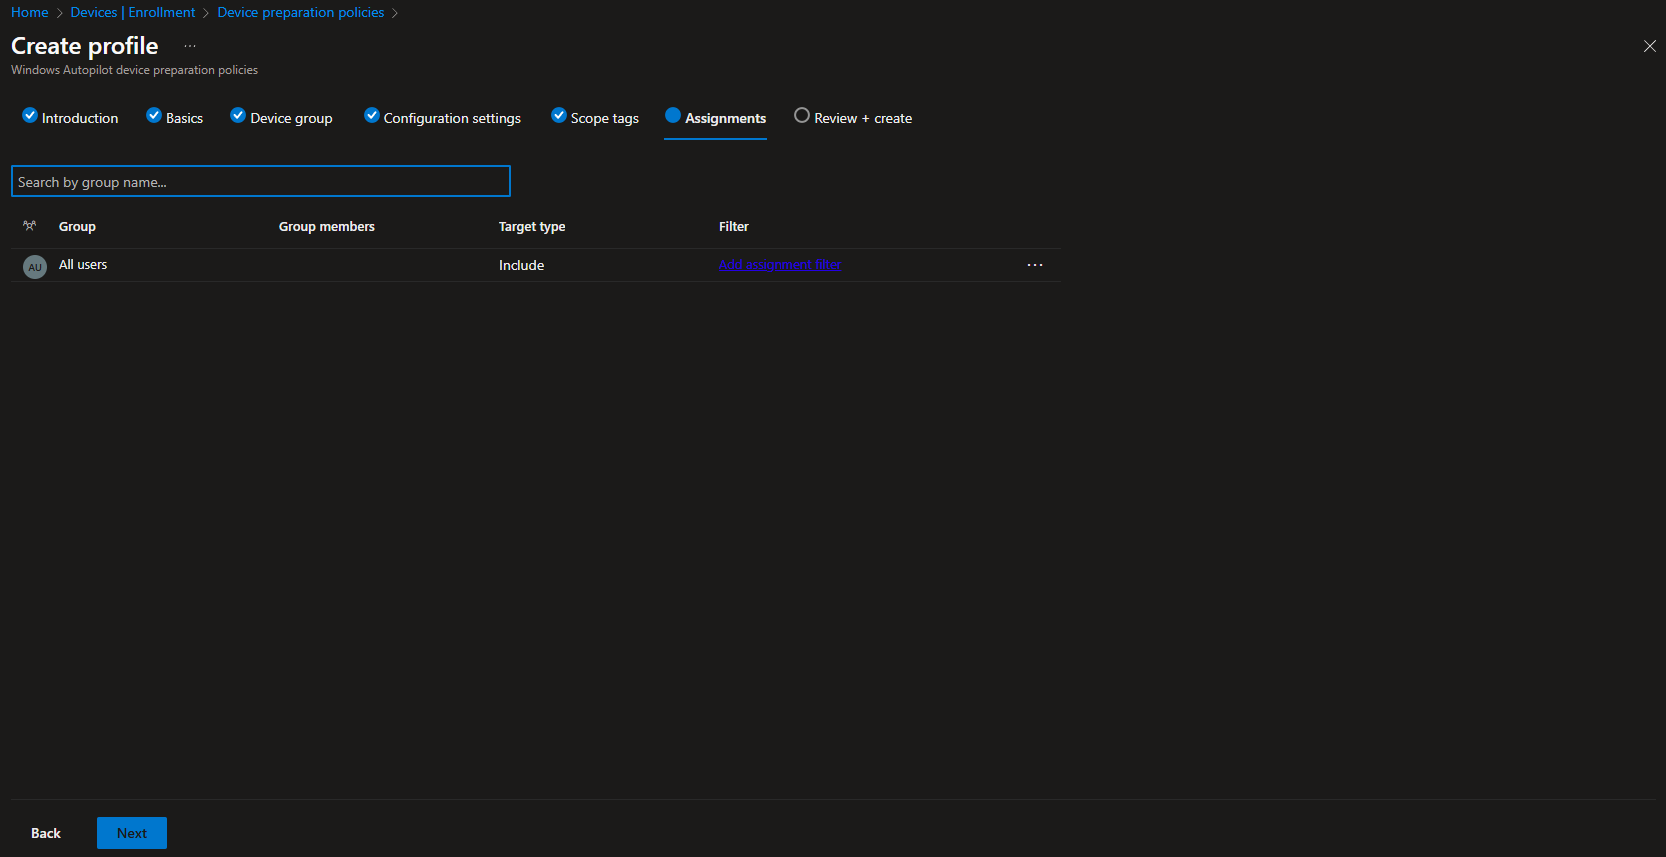Select the Scope tags step
This screenshot has width=1666, height=857.
tap(595, 117)
